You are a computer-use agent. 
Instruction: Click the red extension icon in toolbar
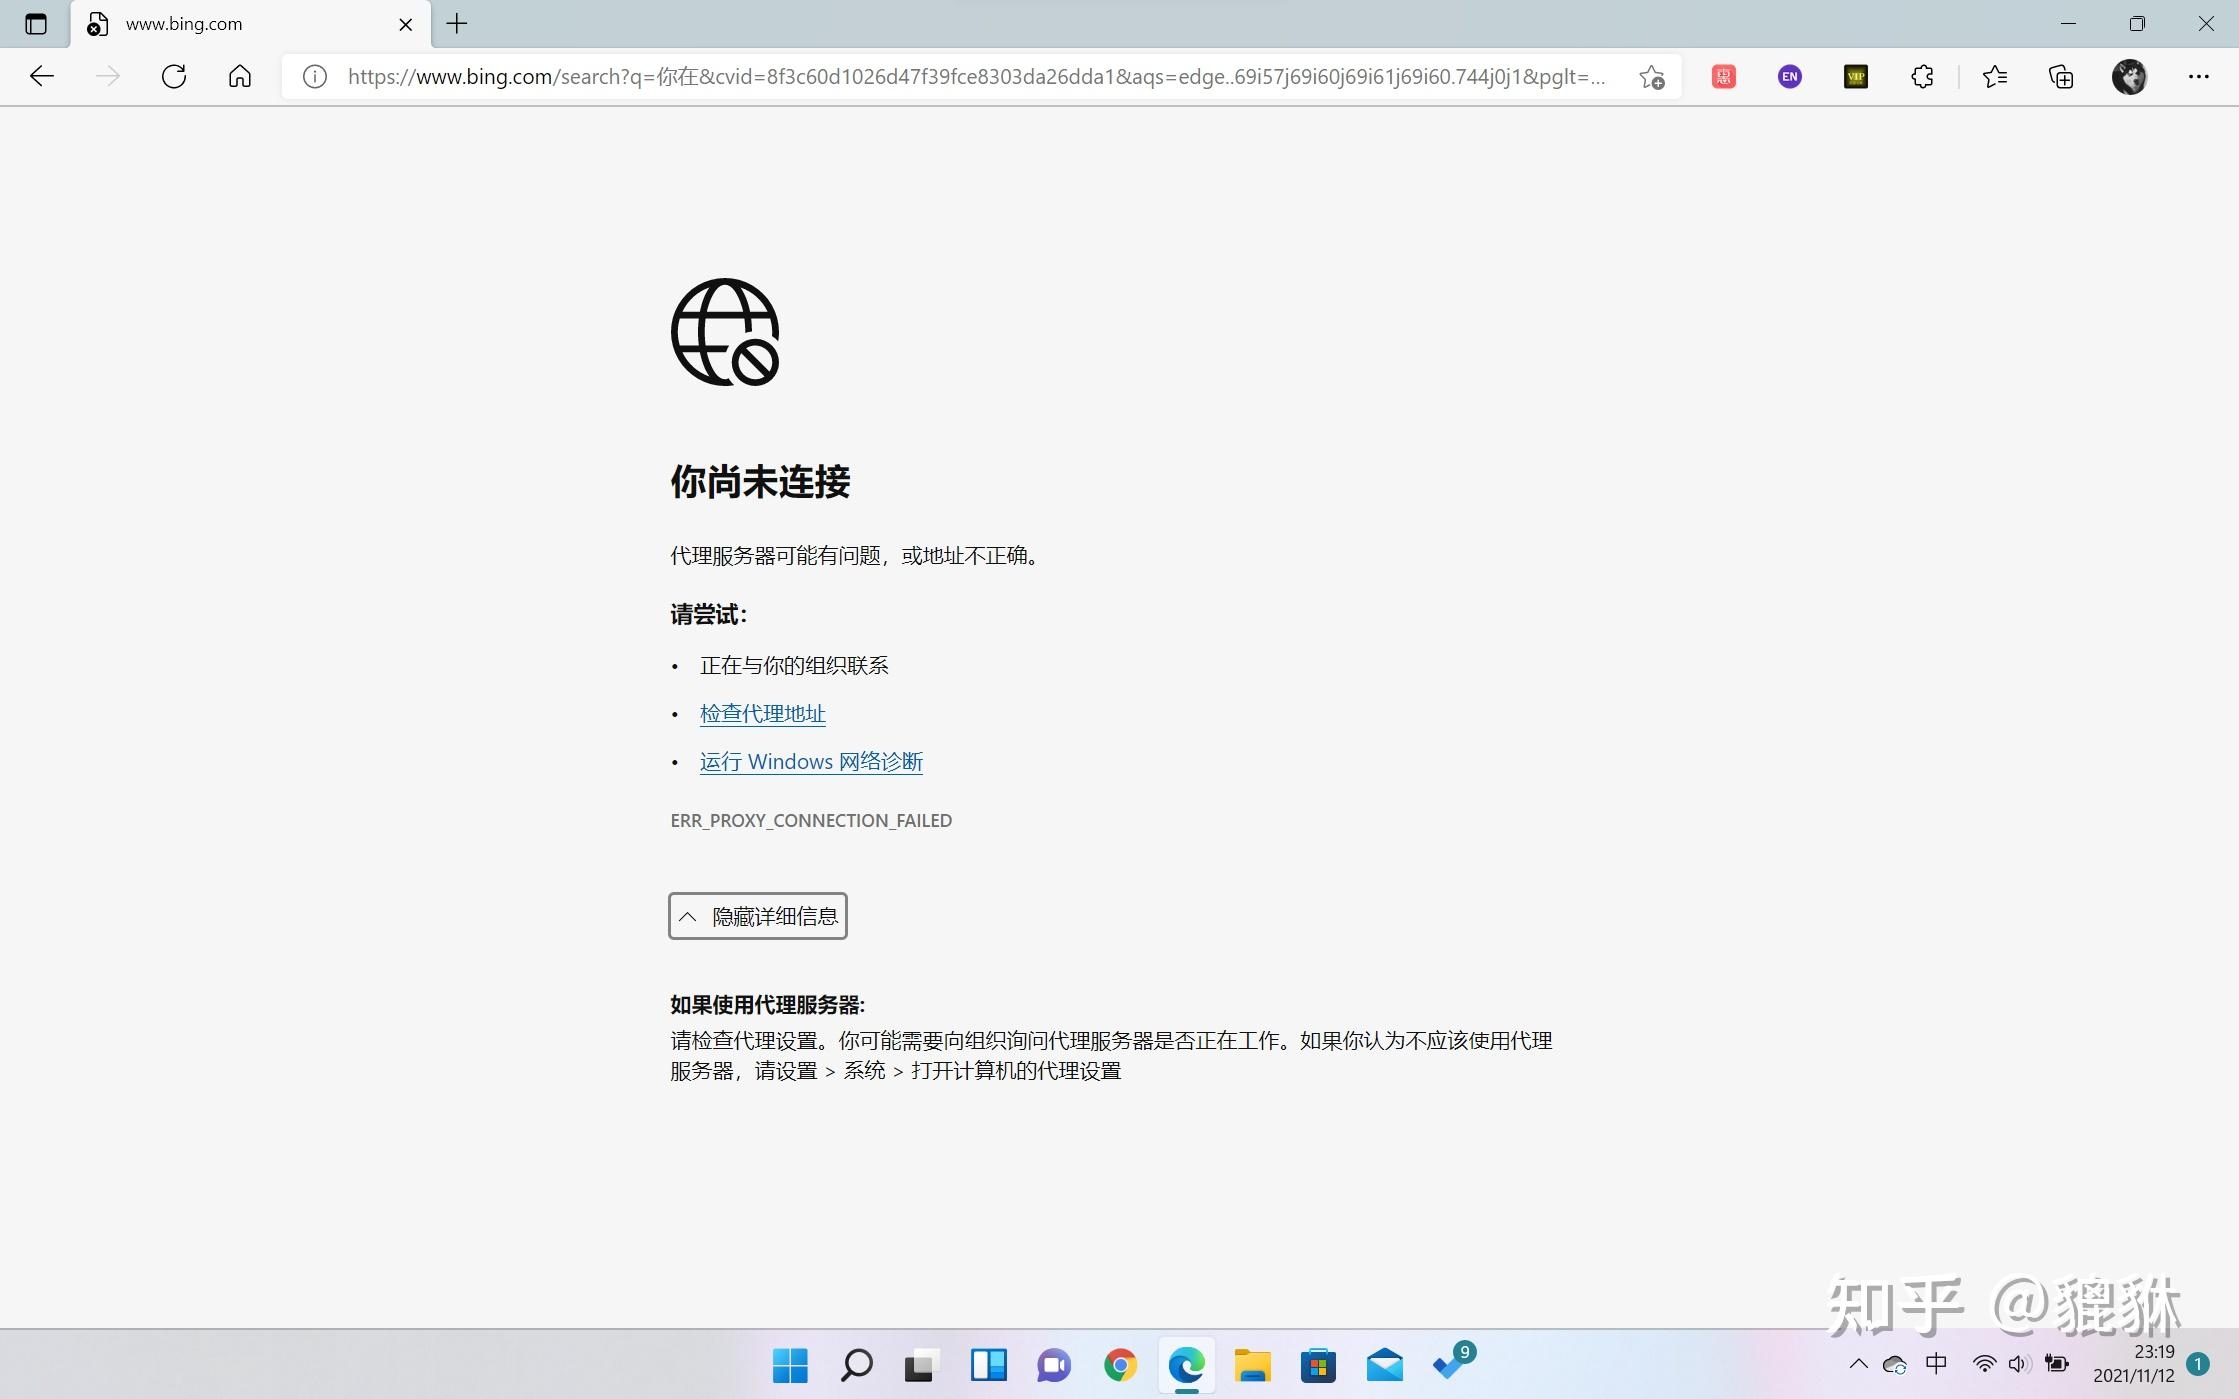coord(1723,76)
